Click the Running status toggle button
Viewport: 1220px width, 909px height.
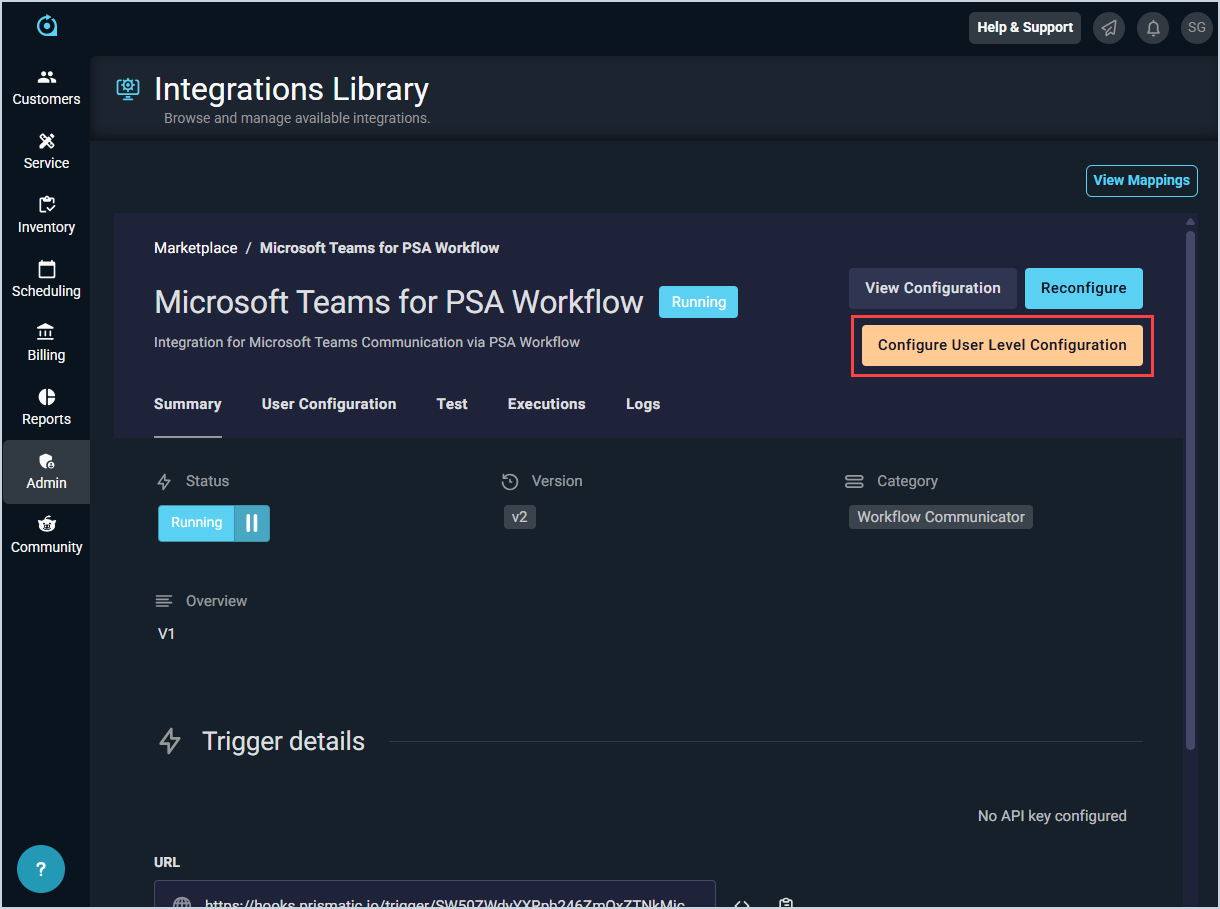click(x=197, y=523)
